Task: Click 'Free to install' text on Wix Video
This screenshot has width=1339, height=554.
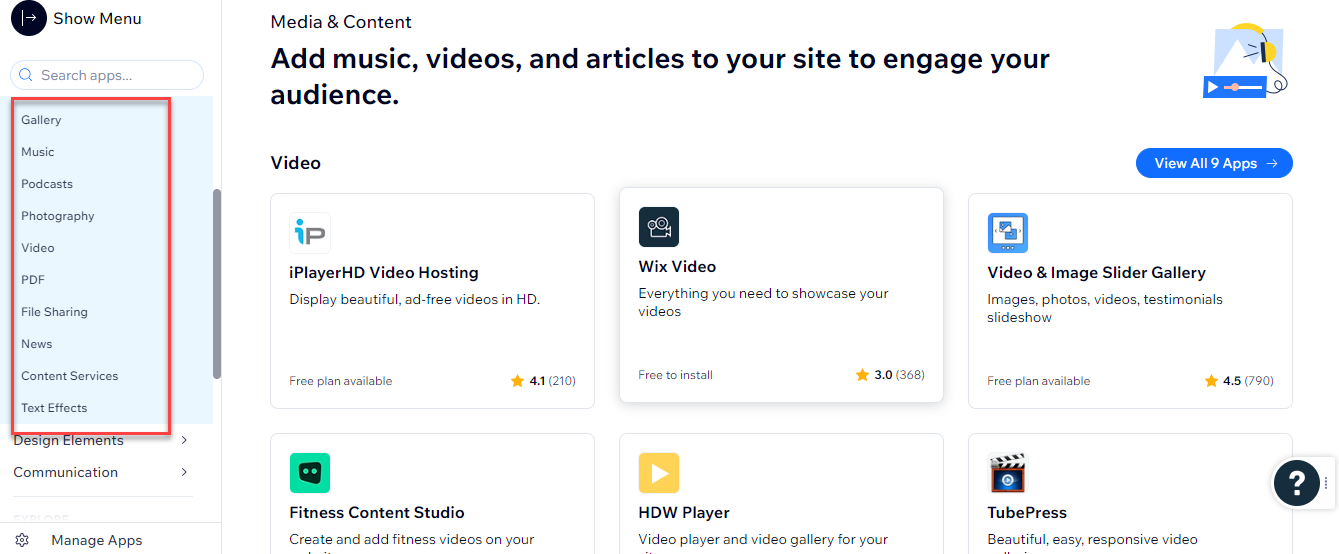Action: [675, 375]
